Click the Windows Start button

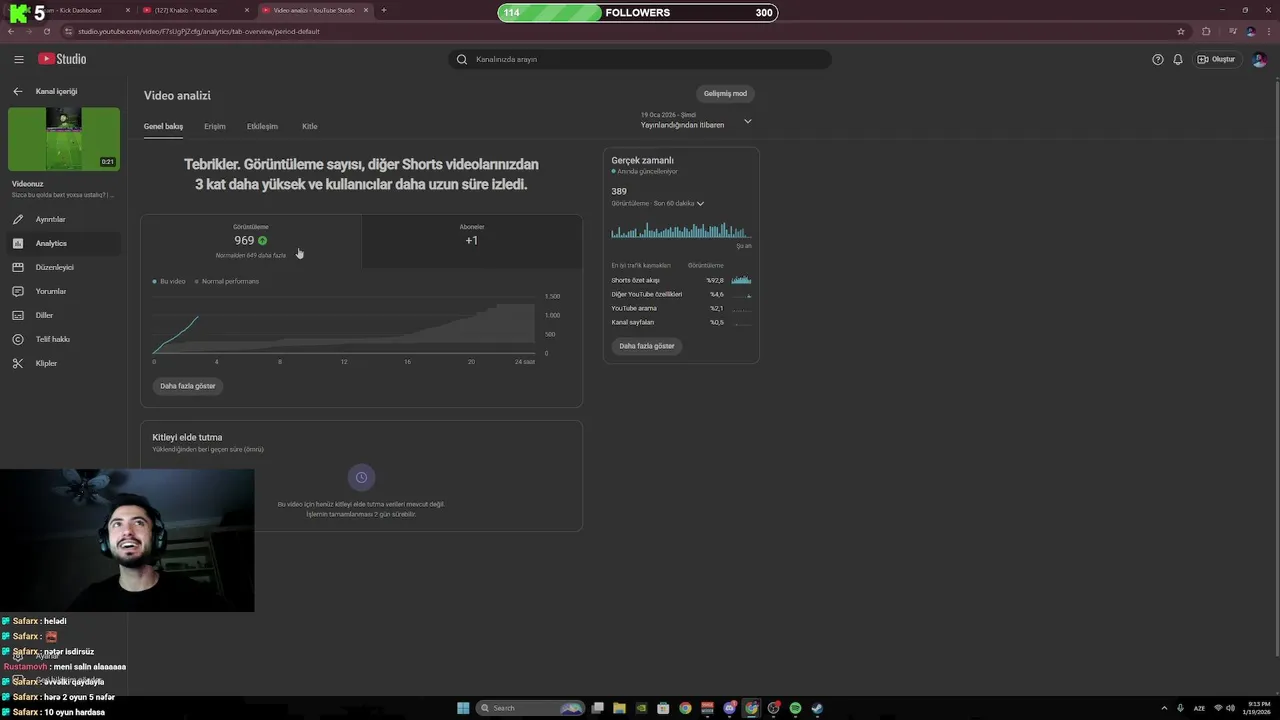point(463,708)
